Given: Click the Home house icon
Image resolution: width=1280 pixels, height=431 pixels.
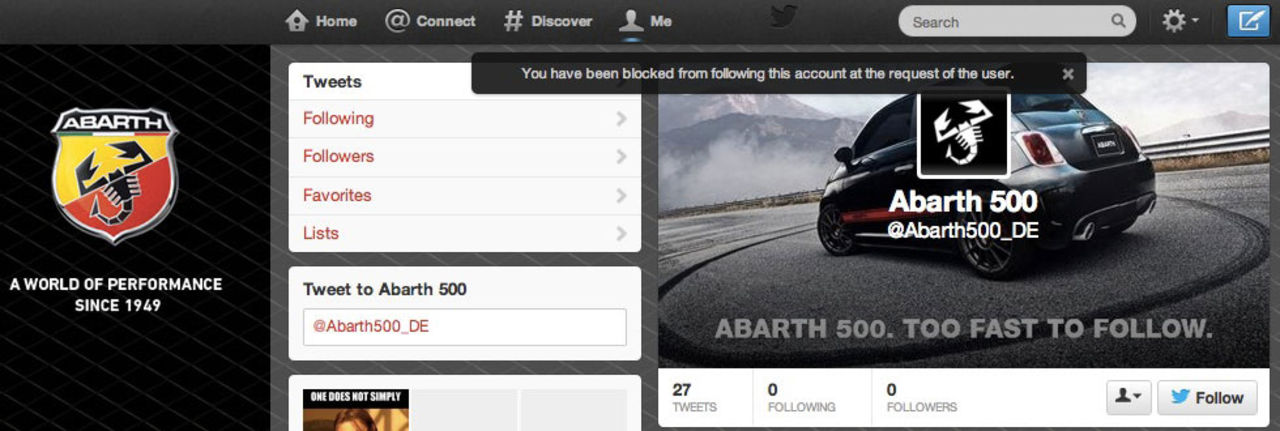Looking at the screenshot, I should 296,21.
